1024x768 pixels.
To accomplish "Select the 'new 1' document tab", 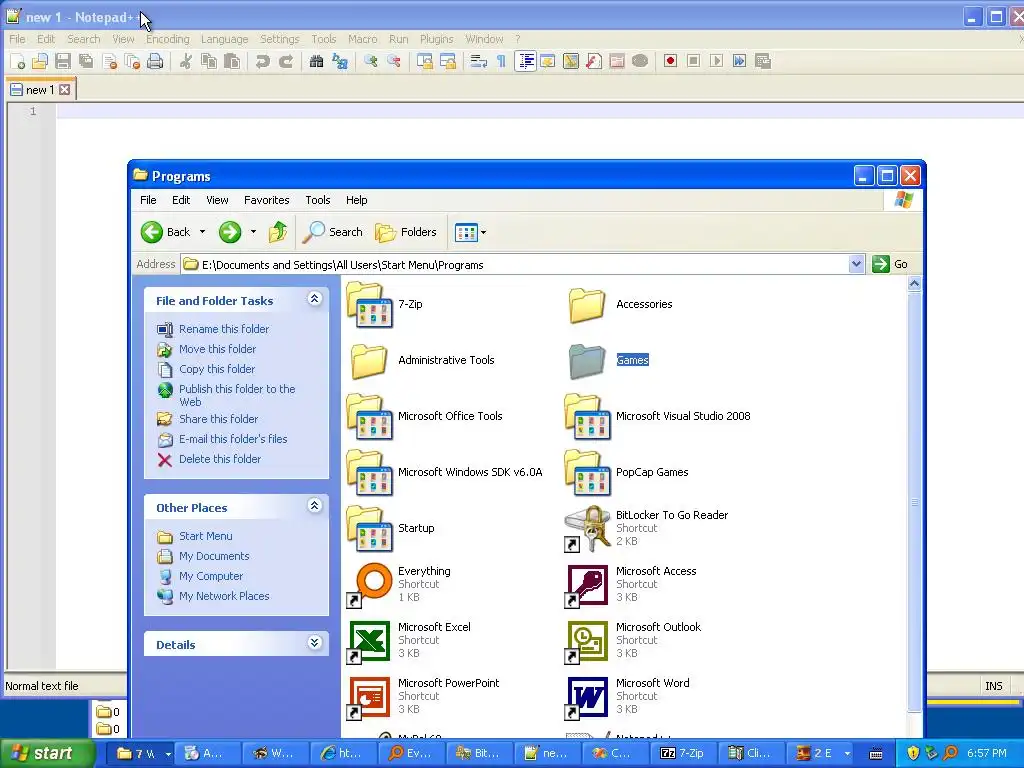I will point(40,89).
